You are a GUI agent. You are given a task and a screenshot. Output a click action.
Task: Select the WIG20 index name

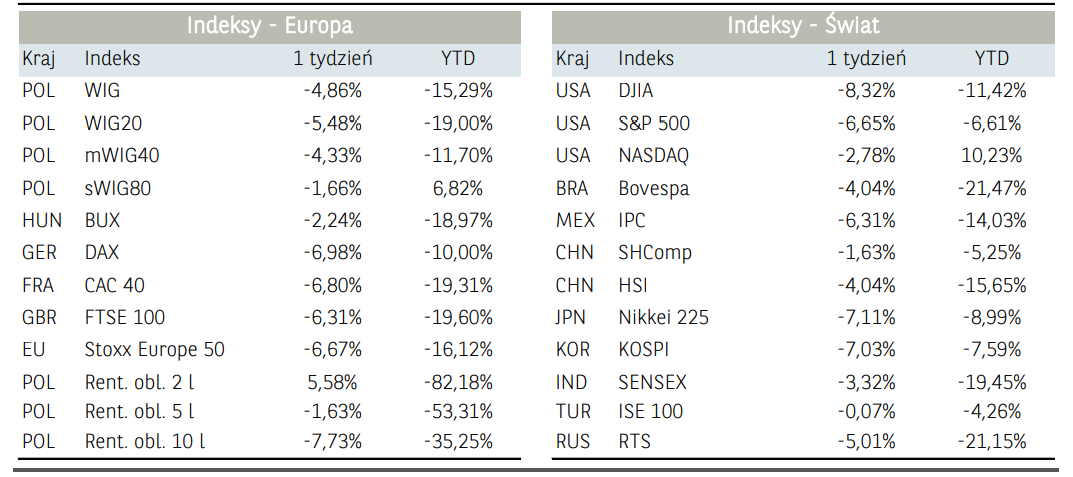pyautogui.click(x=111, y=124)
